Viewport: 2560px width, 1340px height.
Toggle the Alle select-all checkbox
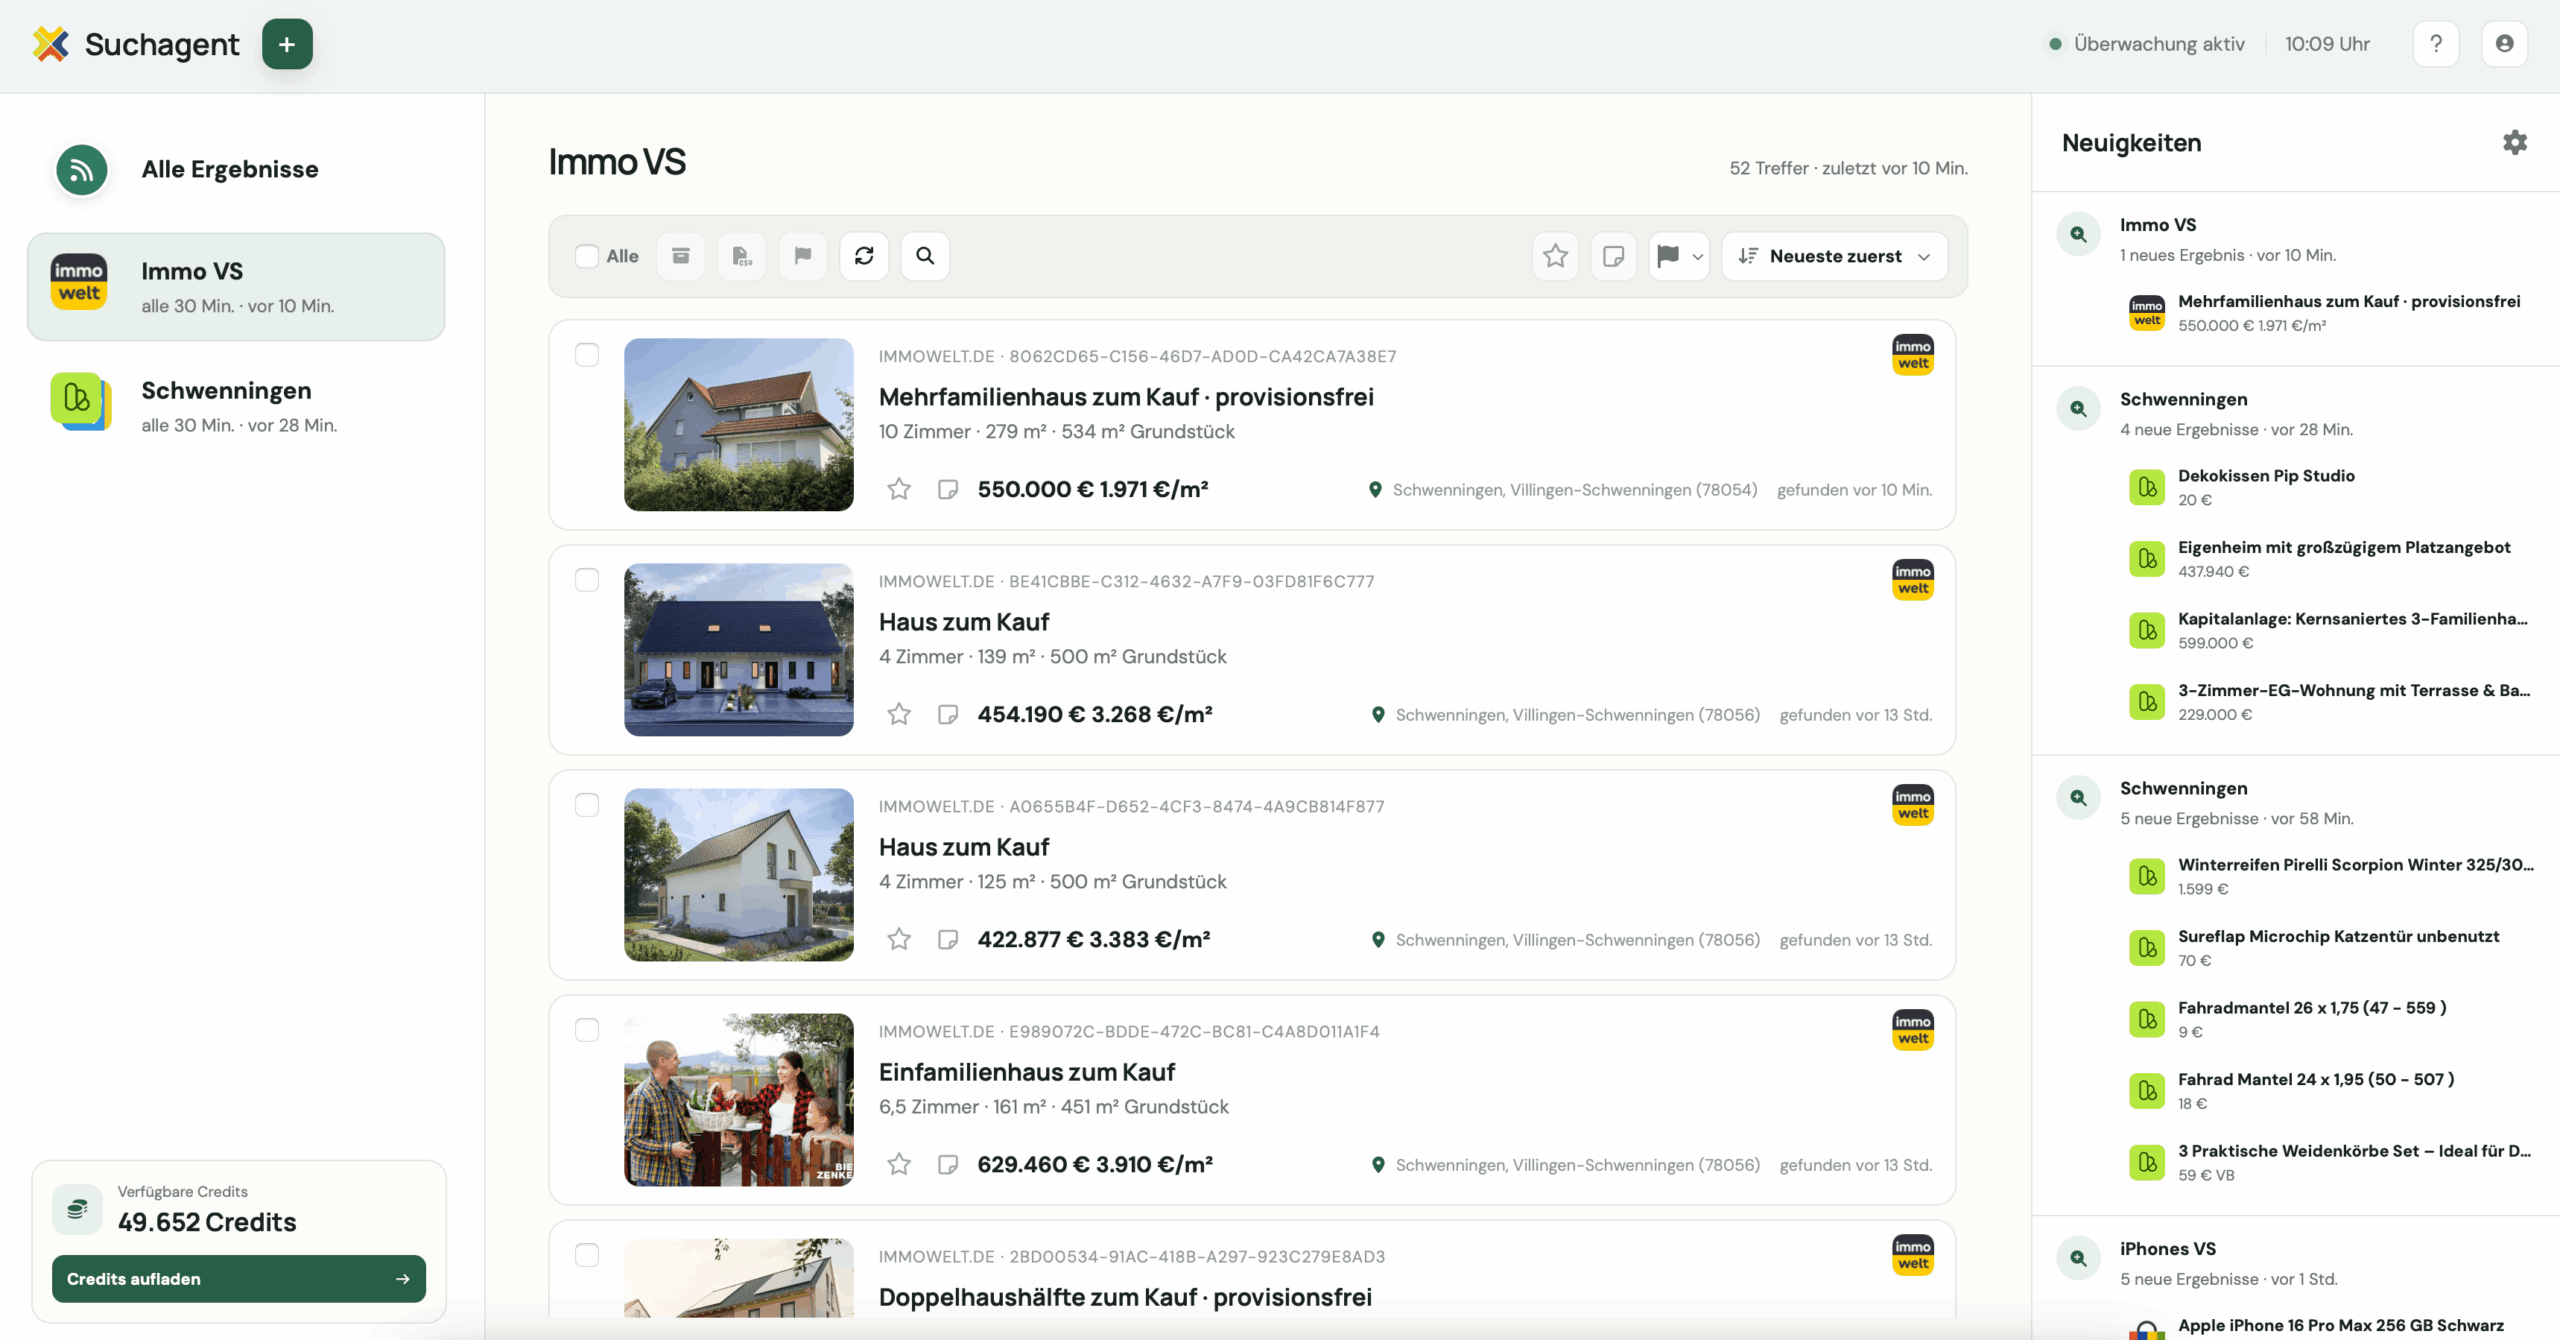[x=587, y=256]
